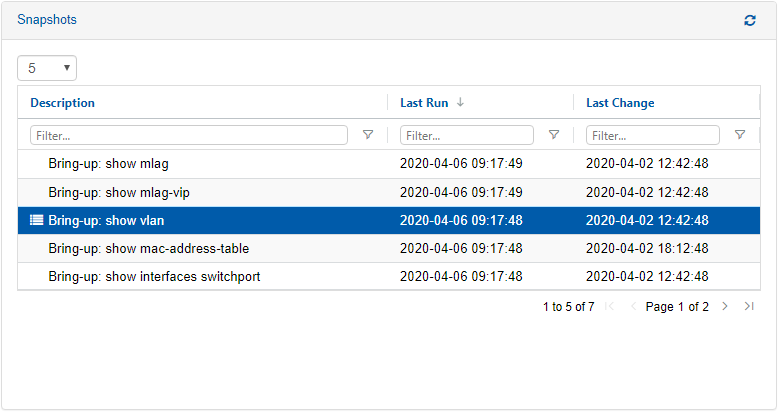Screen dimensions: 778x412
Task: Sort by Description column header
Action: click(62, 103)
